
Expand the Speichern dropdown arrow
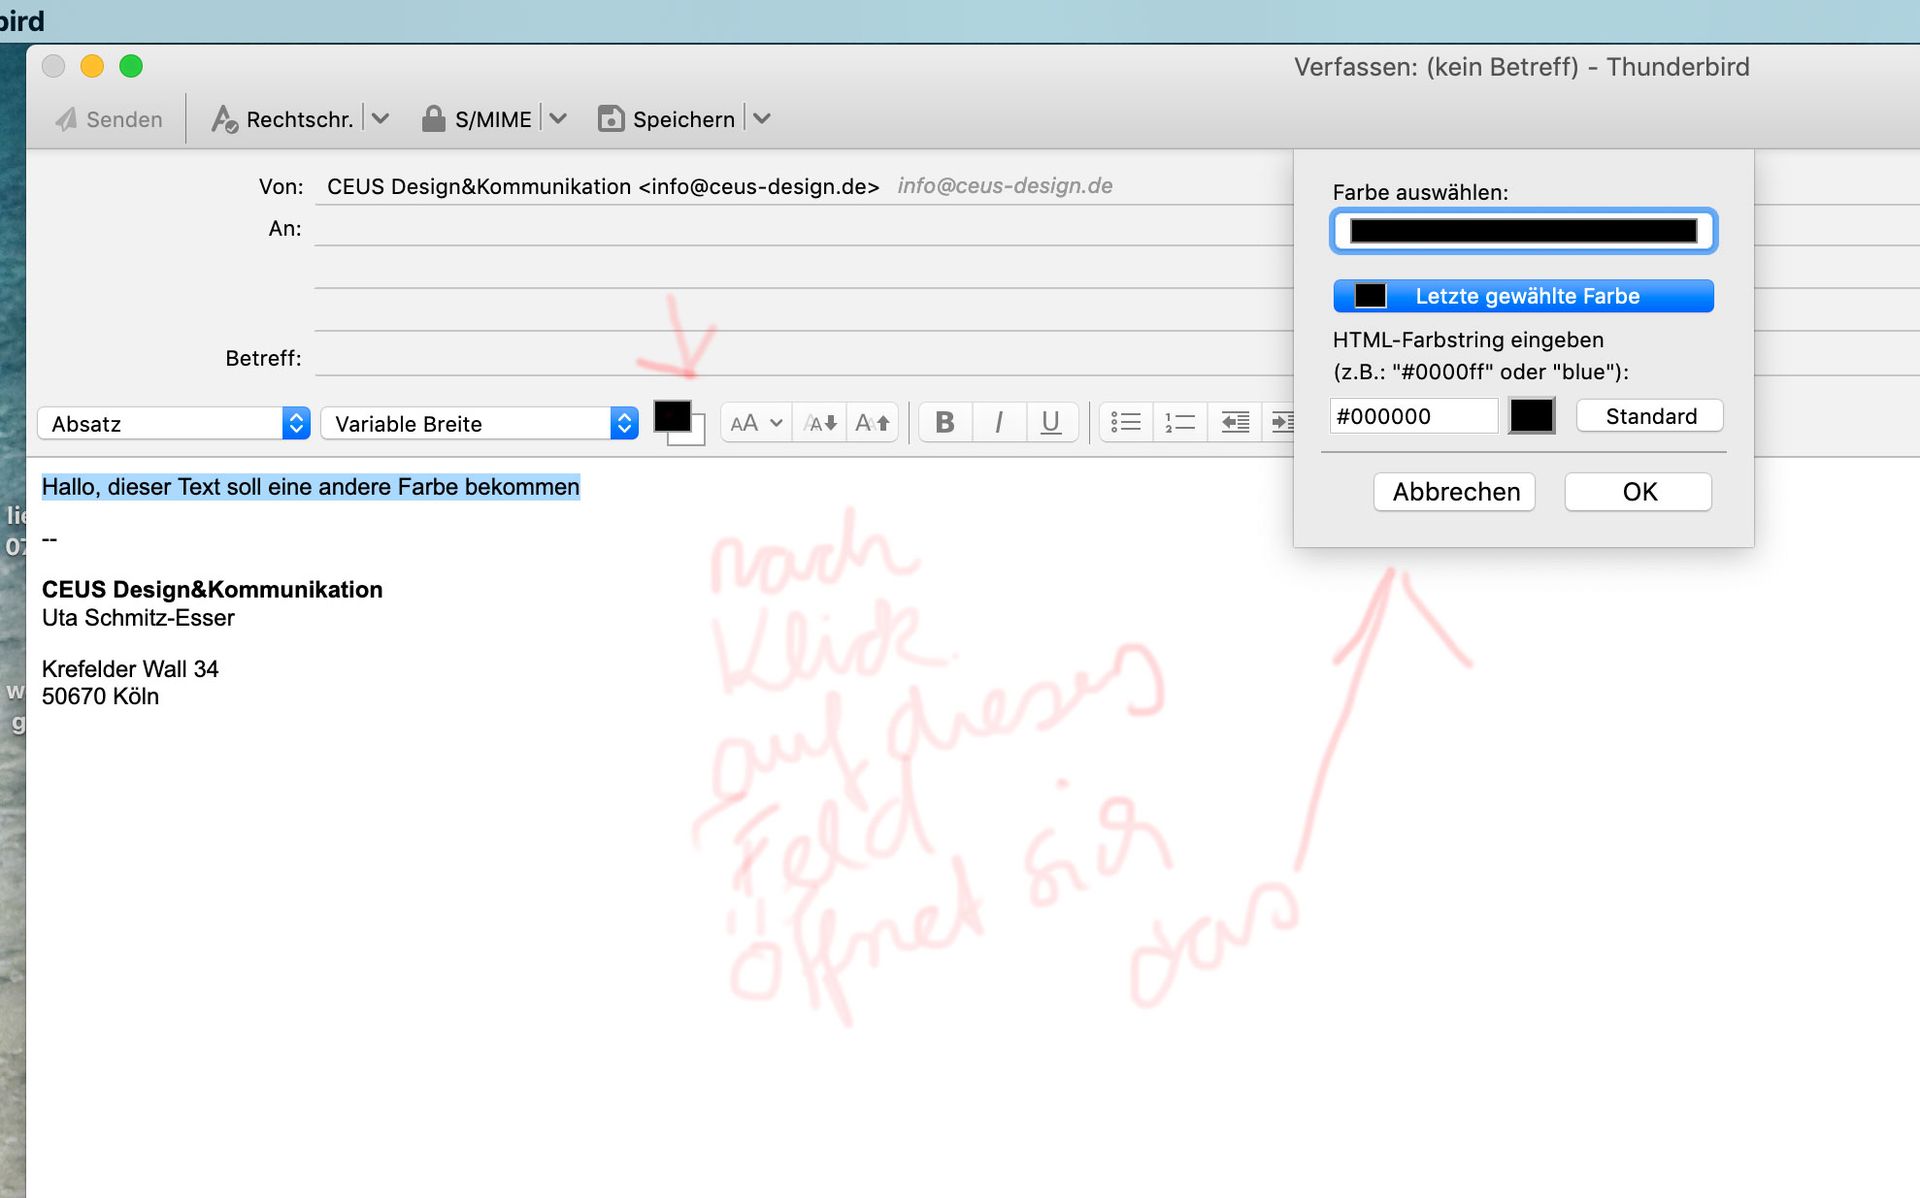(762, 119)
